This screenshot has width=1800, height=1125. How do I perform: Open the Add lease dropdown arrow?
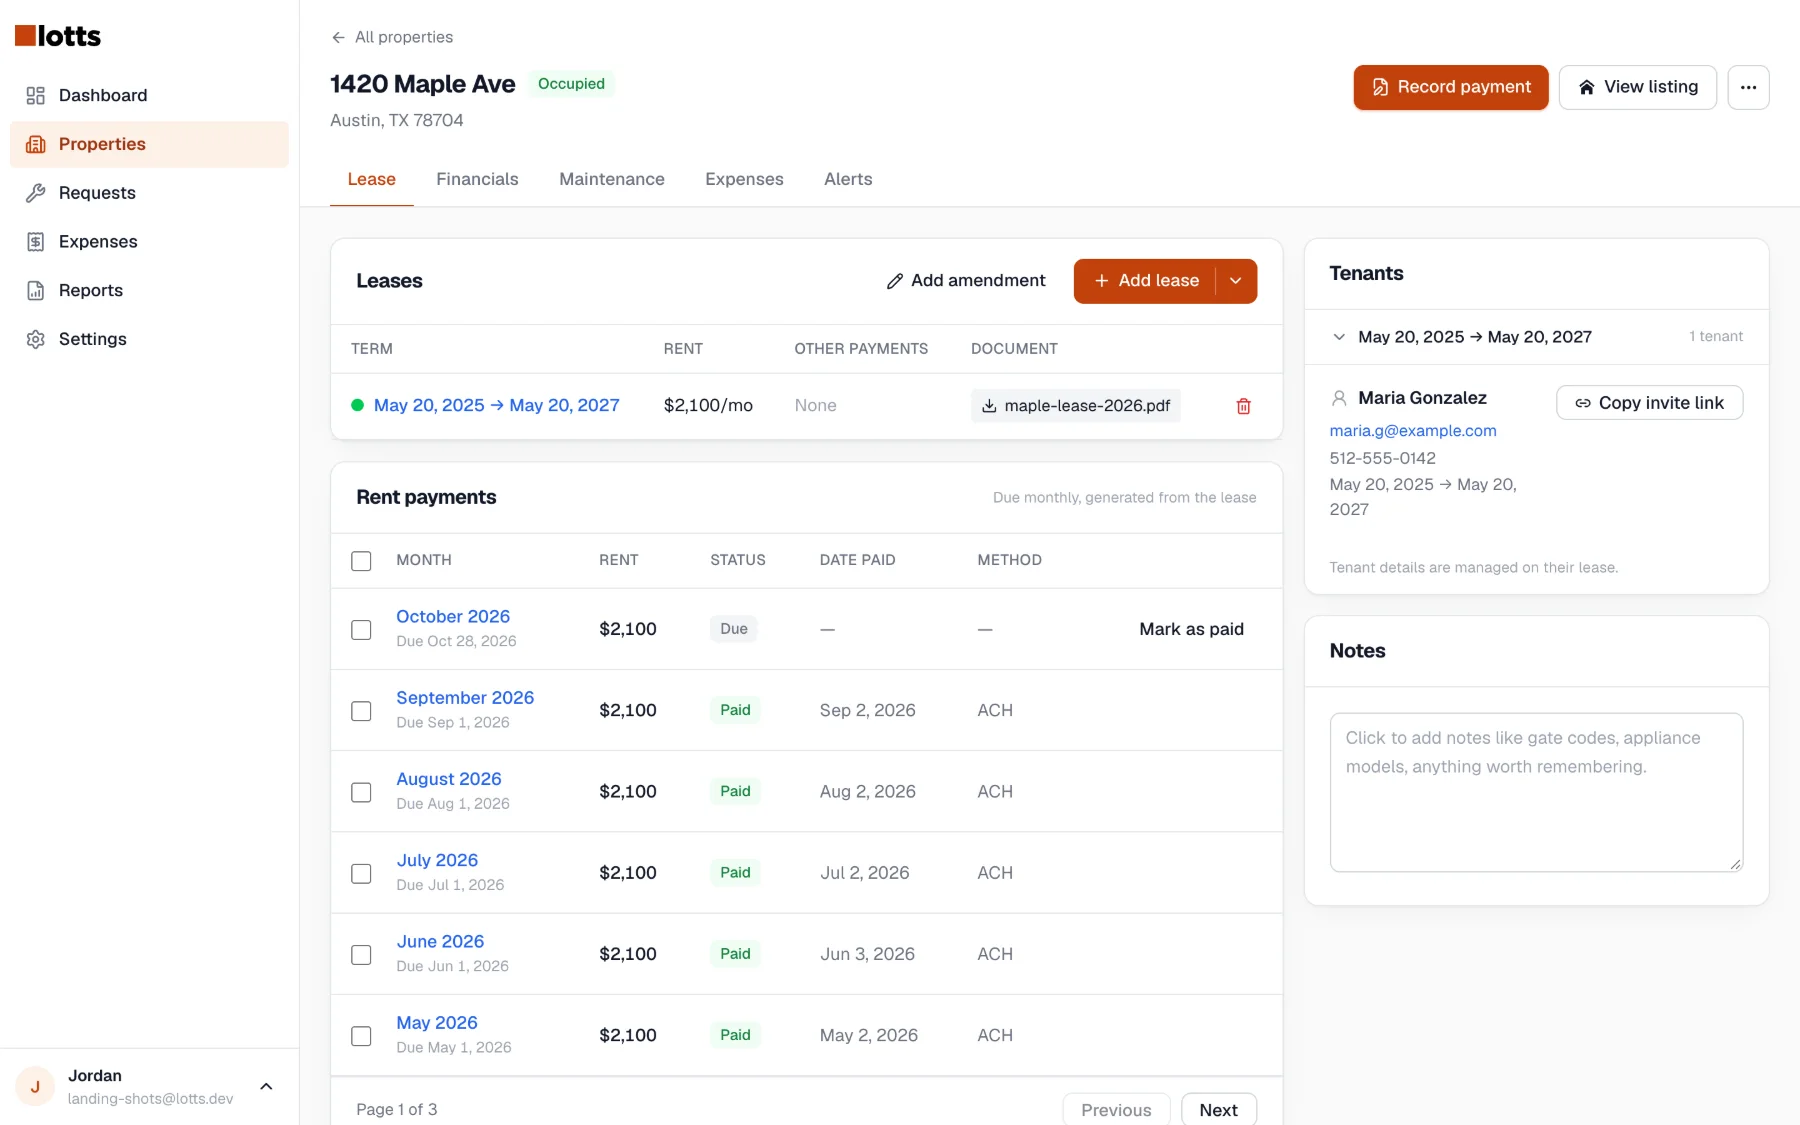(x=1236, y=281)
